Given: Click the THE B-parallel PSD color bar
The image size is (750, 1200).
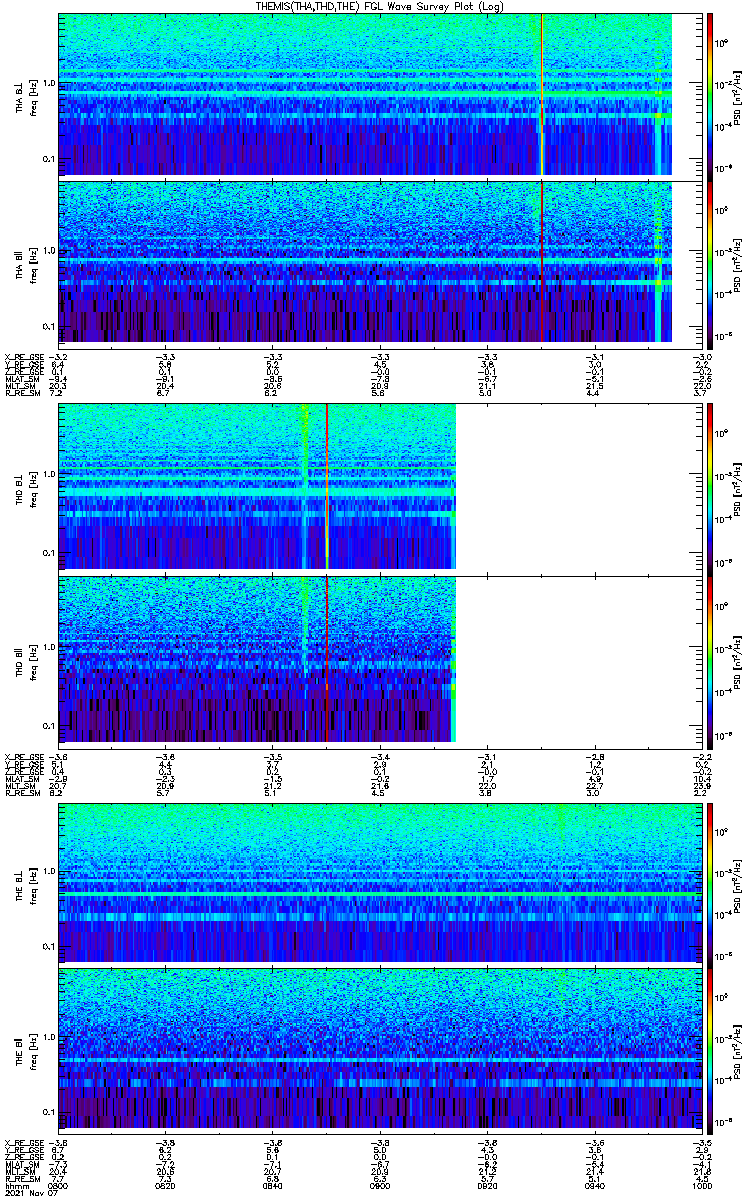Looking at the screenshot, I should point(710,1052).
